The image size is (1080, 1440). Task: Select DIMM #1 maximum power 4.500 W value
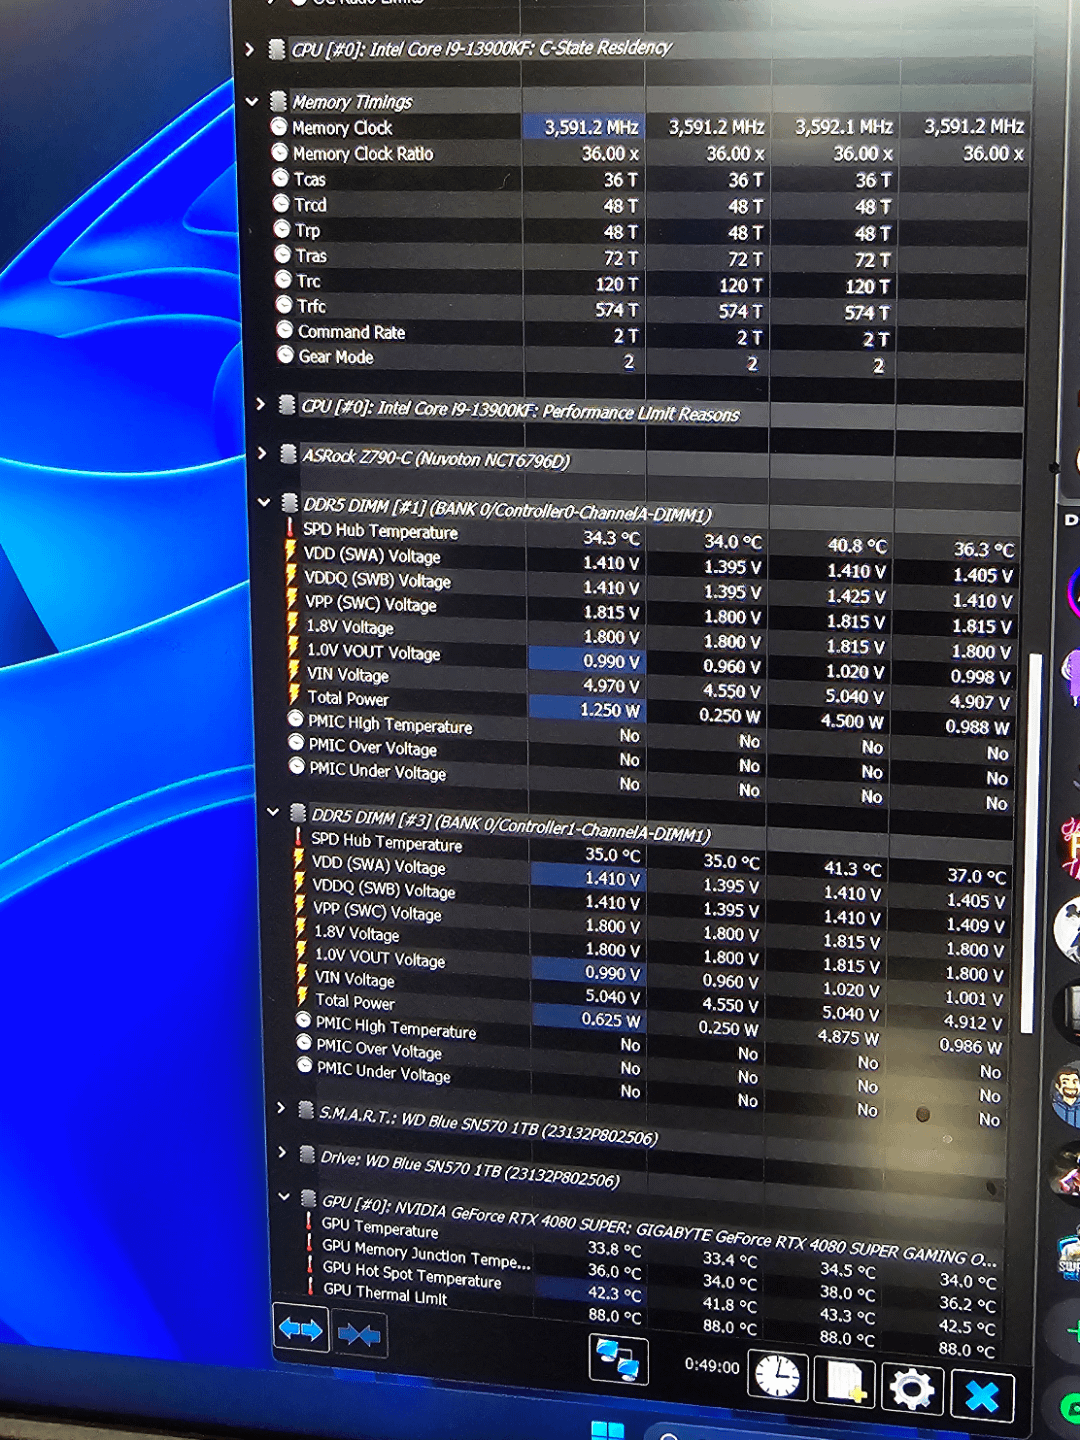(852, 721)
